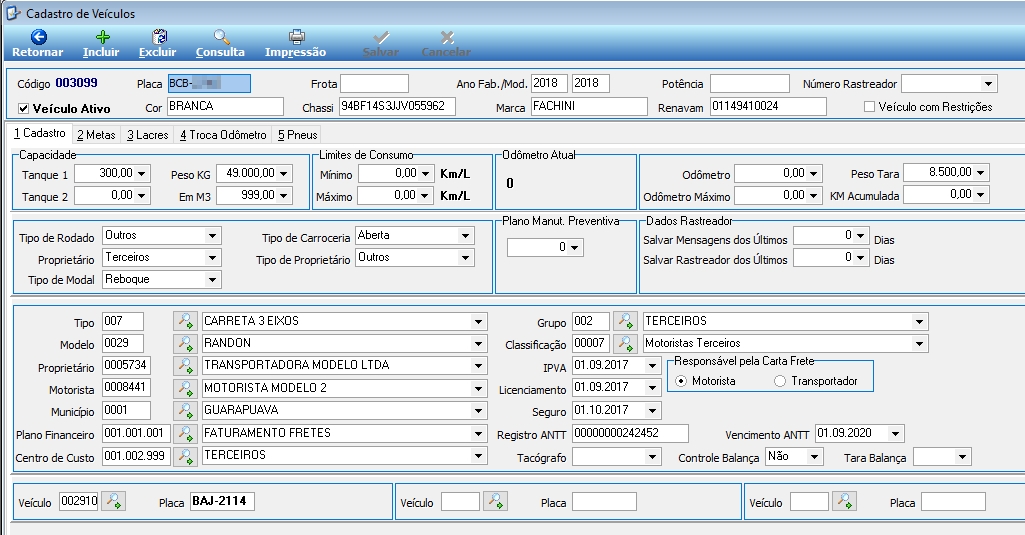Click the Consulta button label
1025x535 pixels.
[220, 52]
